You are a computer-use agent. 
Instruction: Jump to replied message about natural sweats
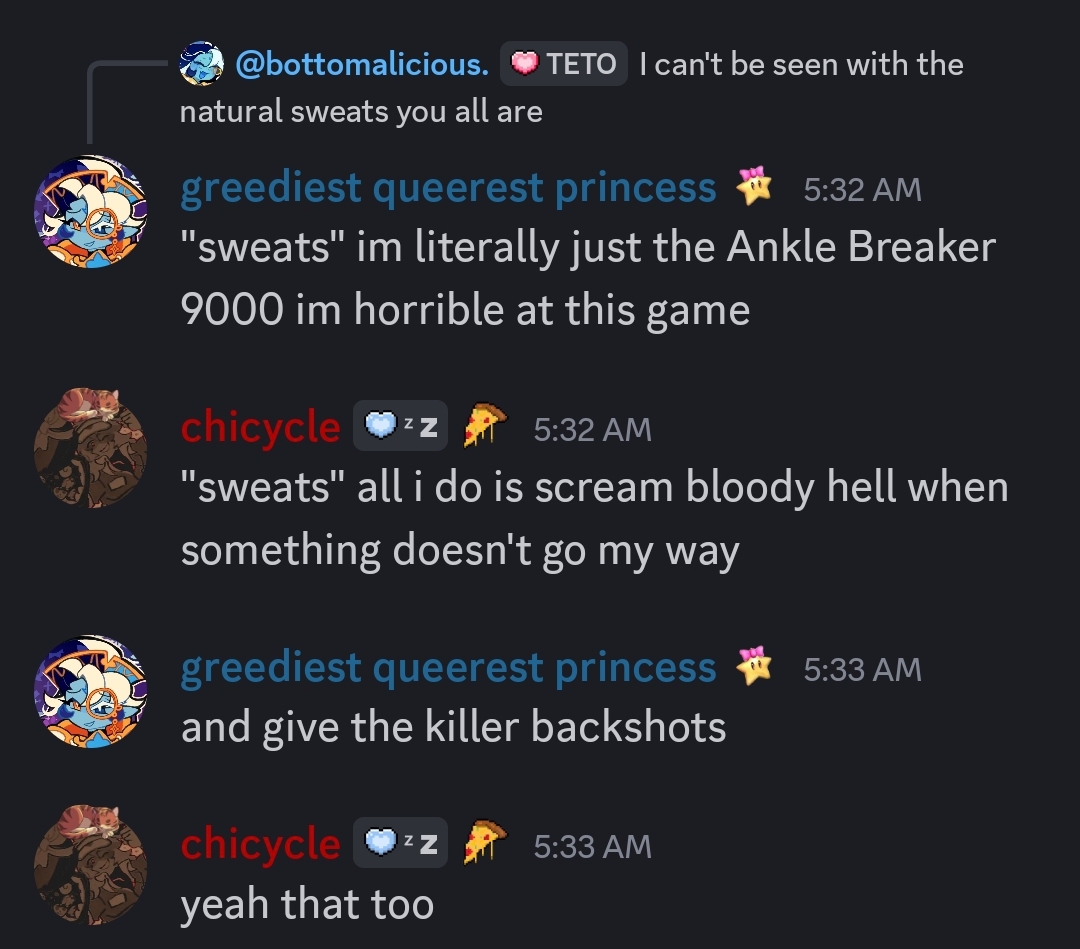[x=571, y=87]
